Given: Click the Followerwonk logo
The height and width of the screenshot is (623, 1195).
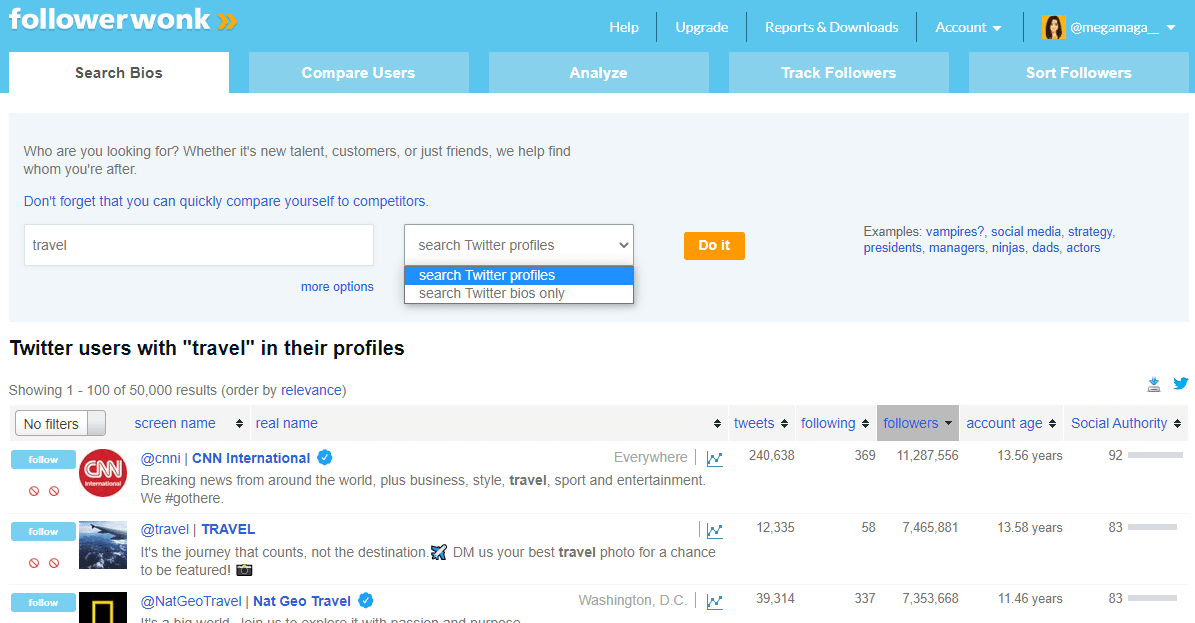Looking at the screenshot, I should tap(123, 19).
